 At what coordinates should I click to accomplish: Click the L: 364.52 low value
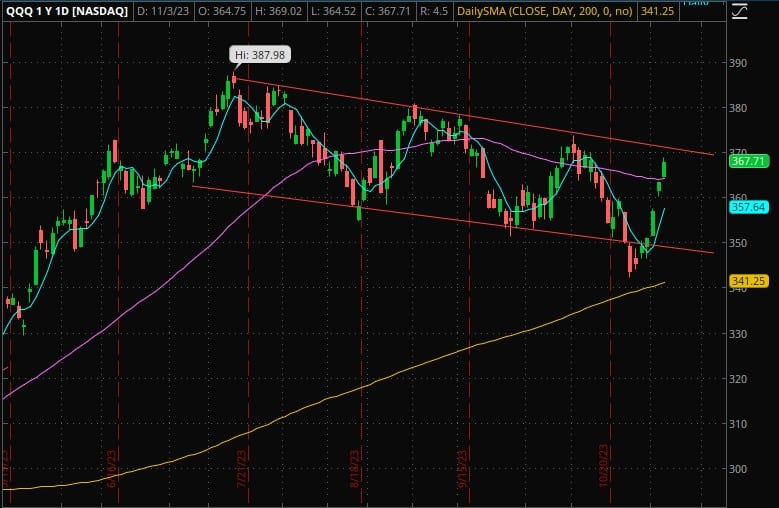(x=333, y=11)
